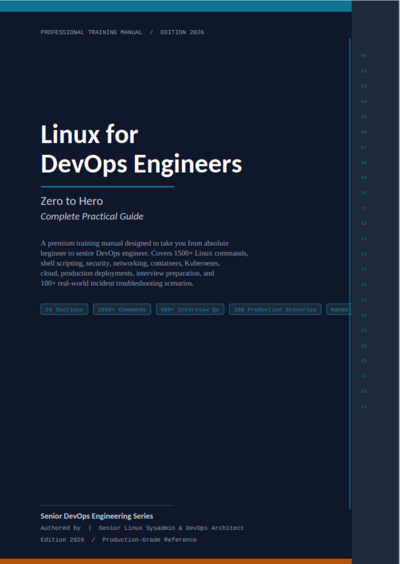Click the "PROFESSIONAL TRAINING MANUAL" header text
Image resolution: width=400 pixels, height=564 pixels.
tap(91, 32)
